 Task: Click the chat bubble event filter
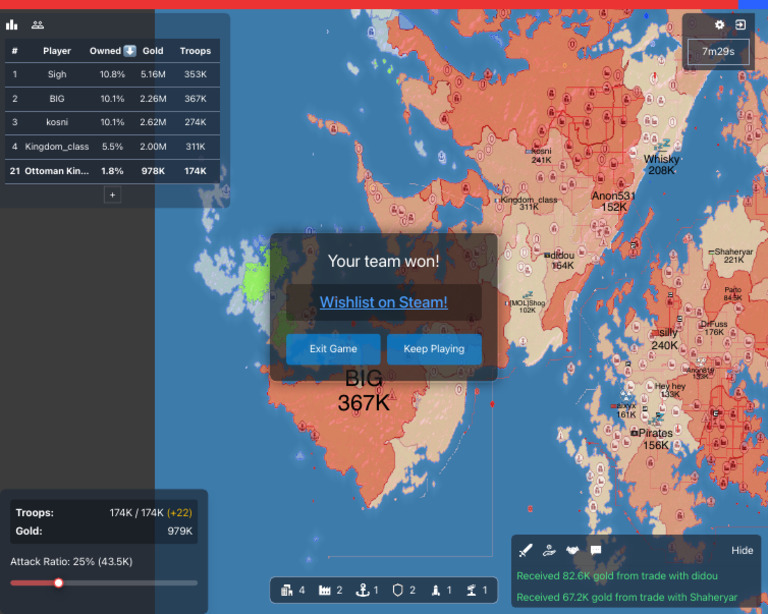(596, 550)
